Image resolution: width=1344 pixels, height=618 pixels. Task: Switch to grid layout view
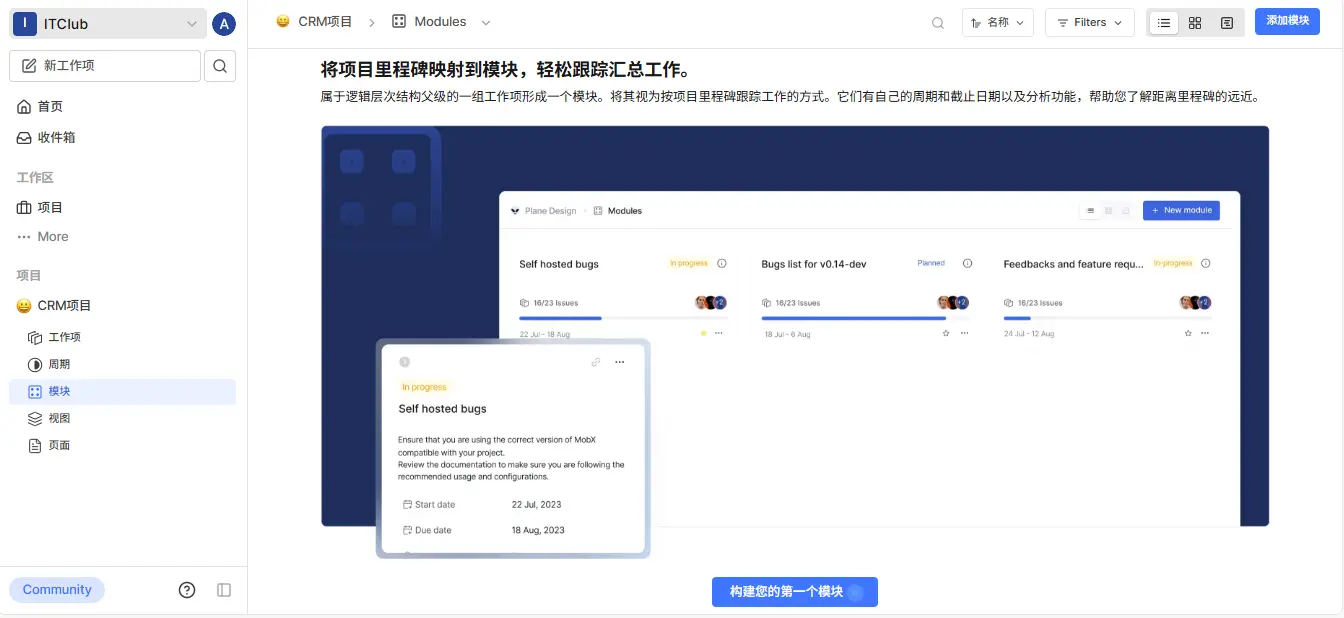(x=1195, y=23)
